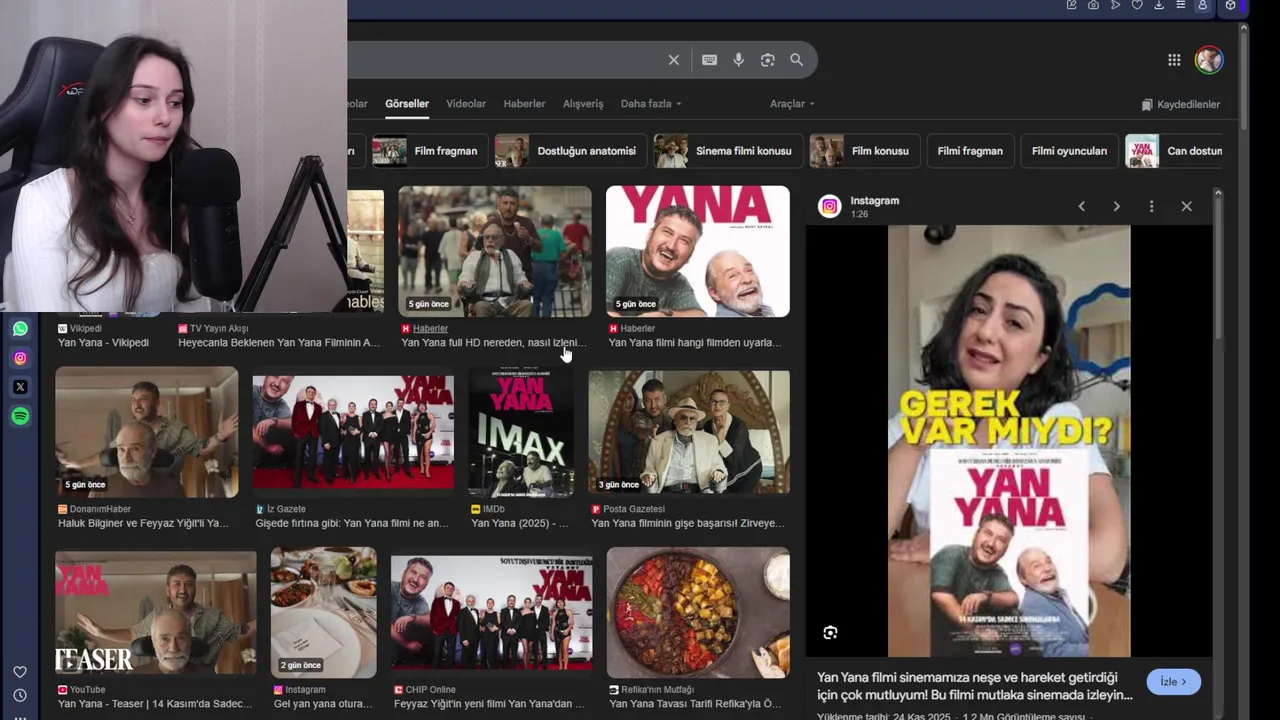Image resolution: width=1280 pixels, height=720 pixels.
Task: Open WhatsApp in the browser sidebar
Action: click(x=20, y=329)
